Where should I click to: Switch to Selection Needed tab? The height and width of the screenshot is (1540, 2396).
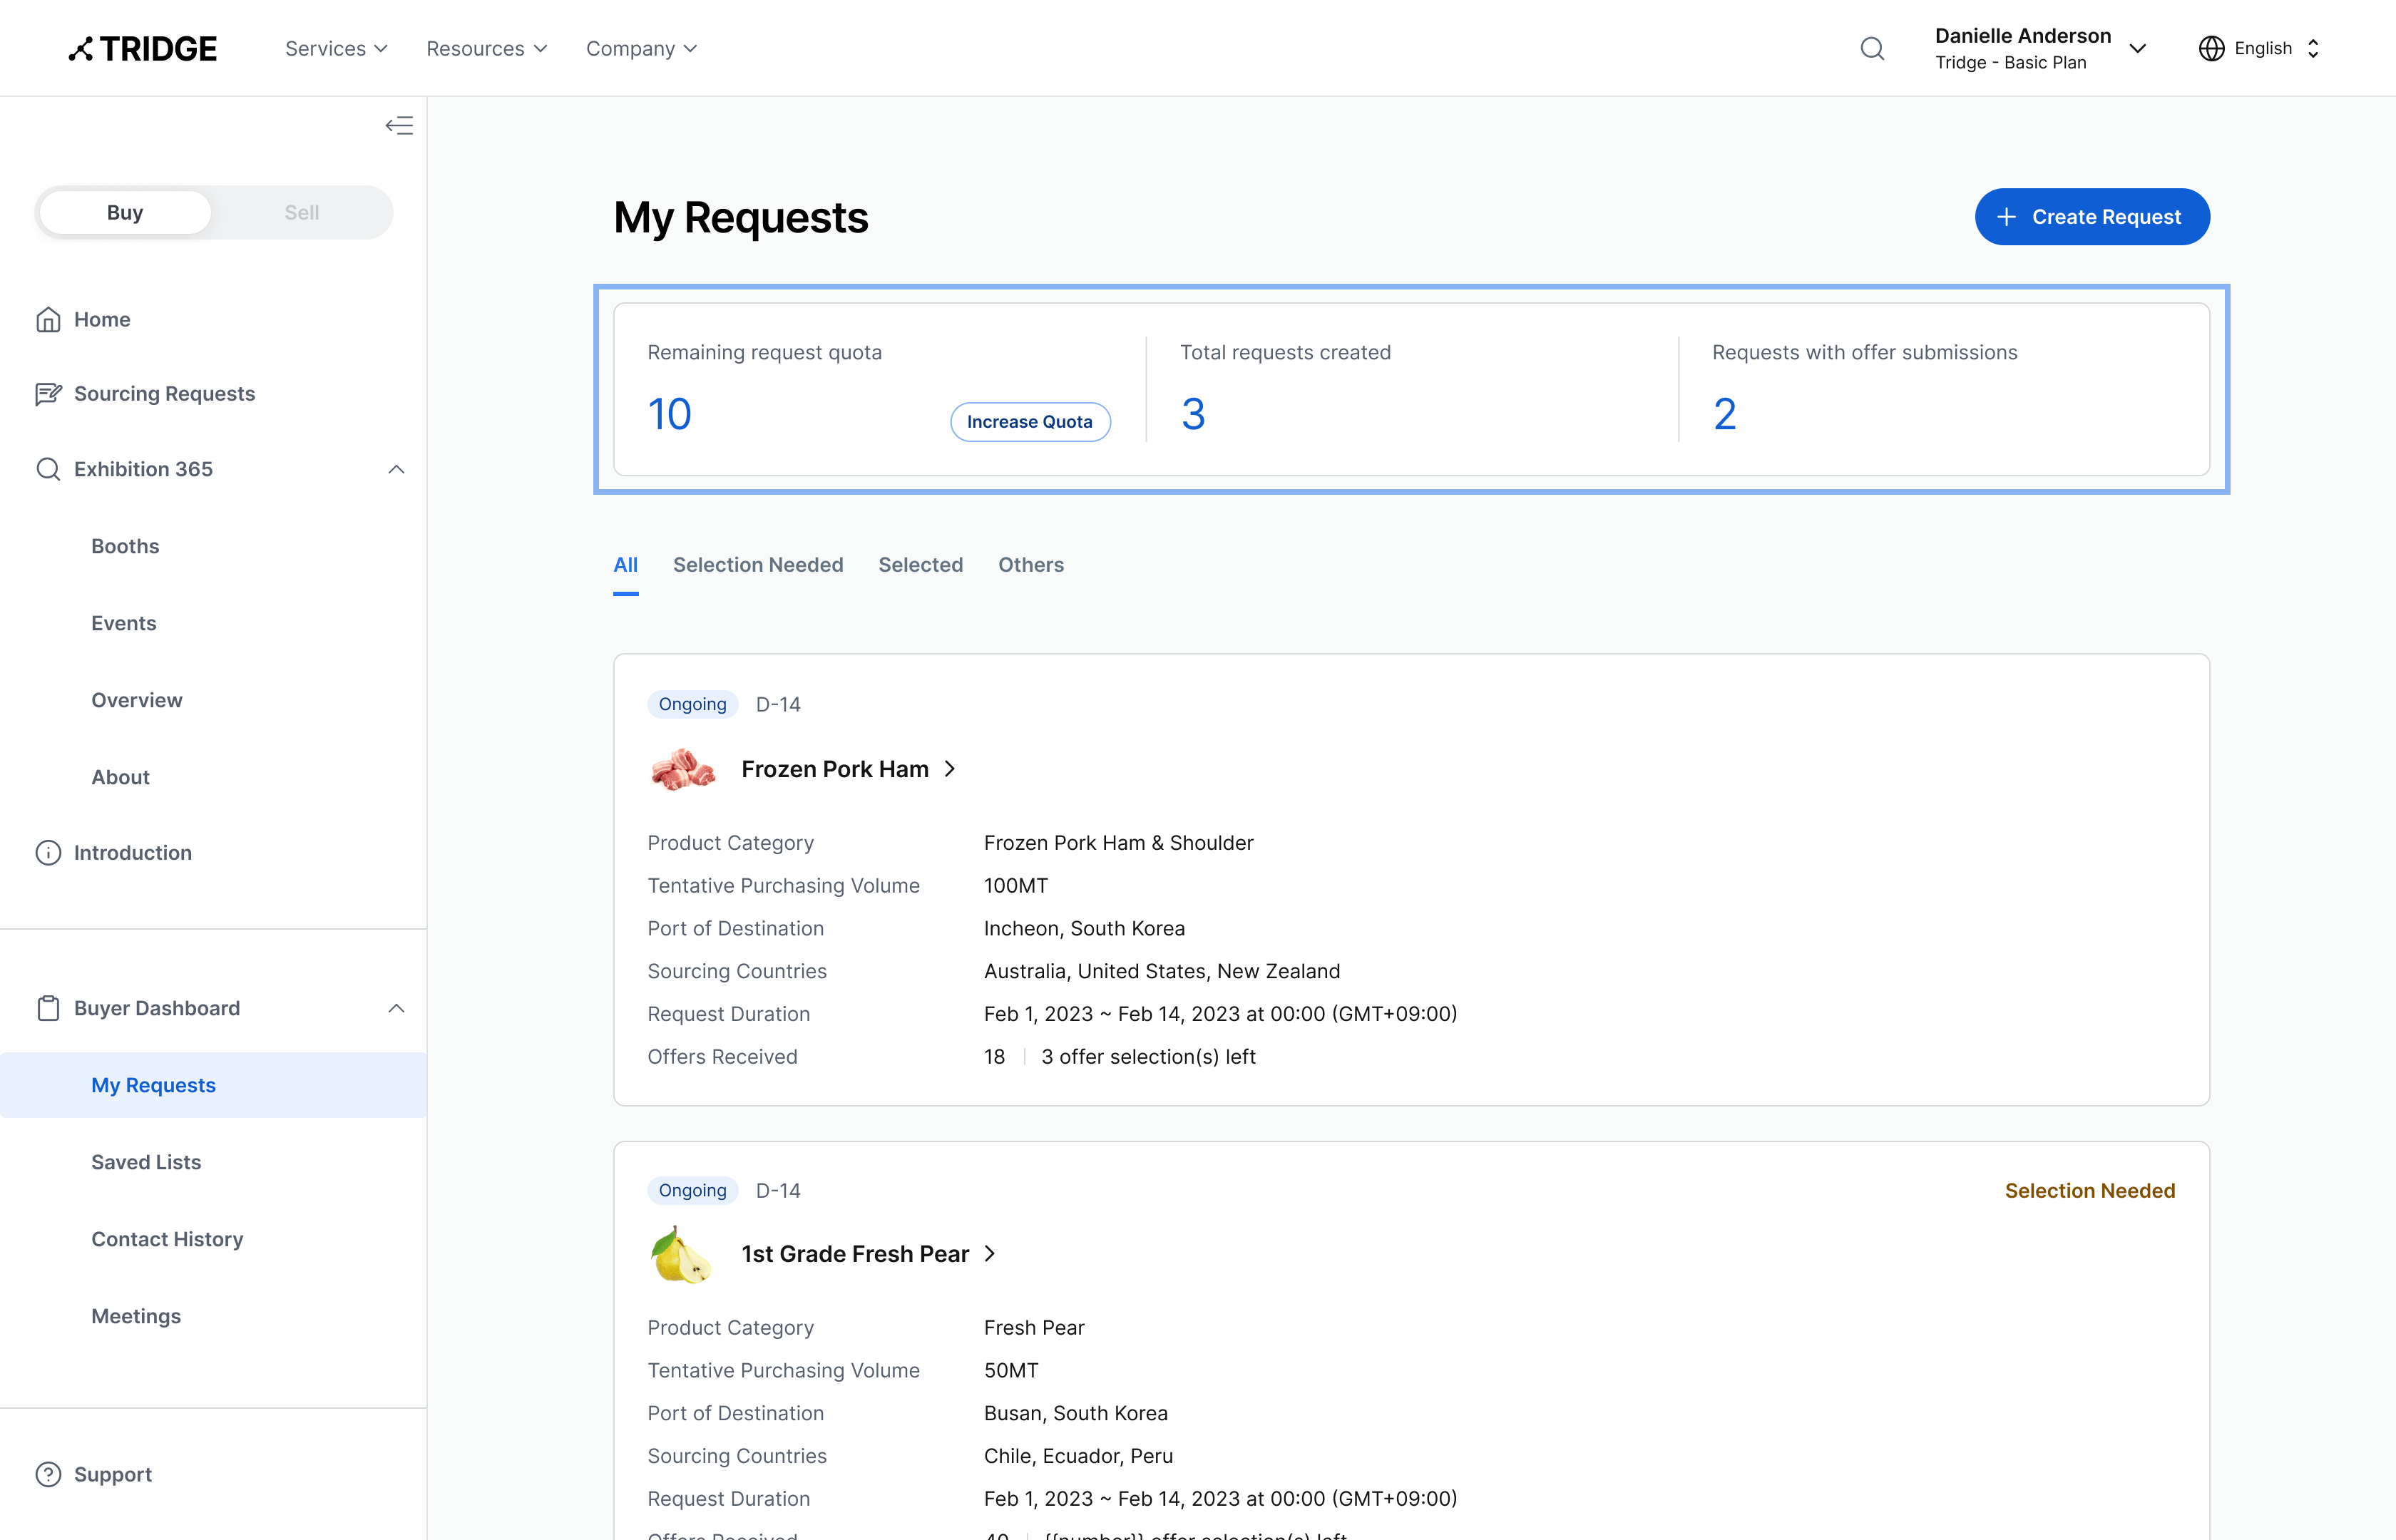(758, 565)
